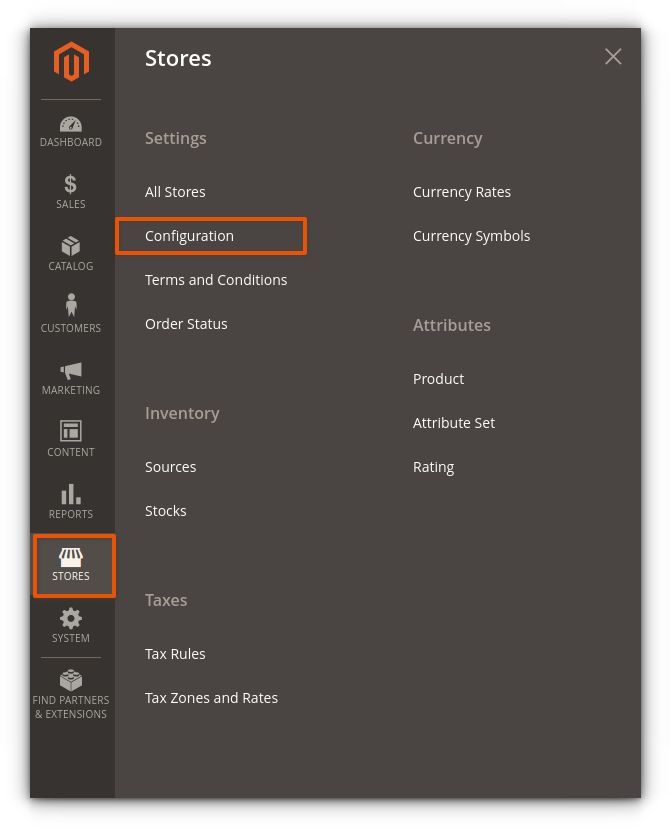This screenshot has height=830, width=671.
Task: Open the Marketing megaphone icon
Action: [x=70, y=371]
